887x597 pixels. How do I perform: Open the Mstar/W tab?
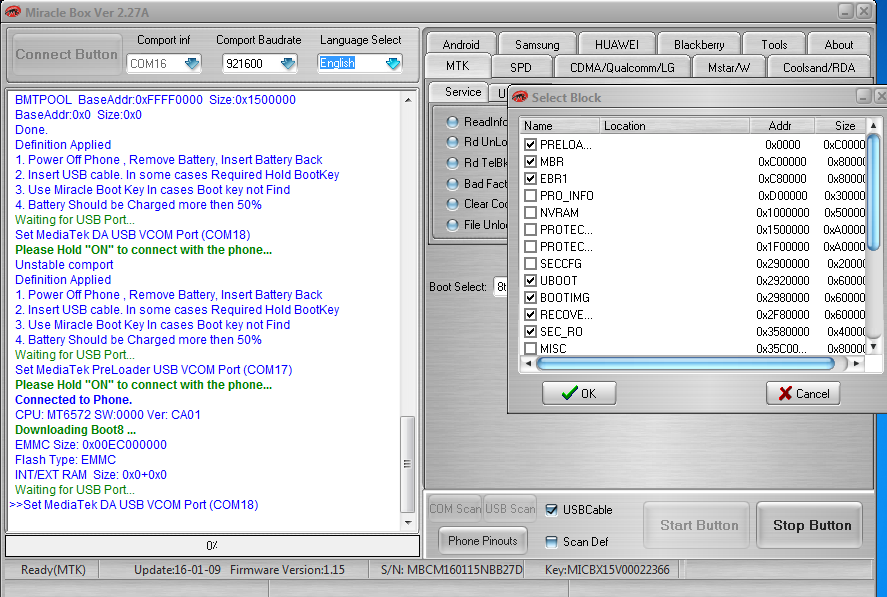pyautogui.click(x=729, y=67)
